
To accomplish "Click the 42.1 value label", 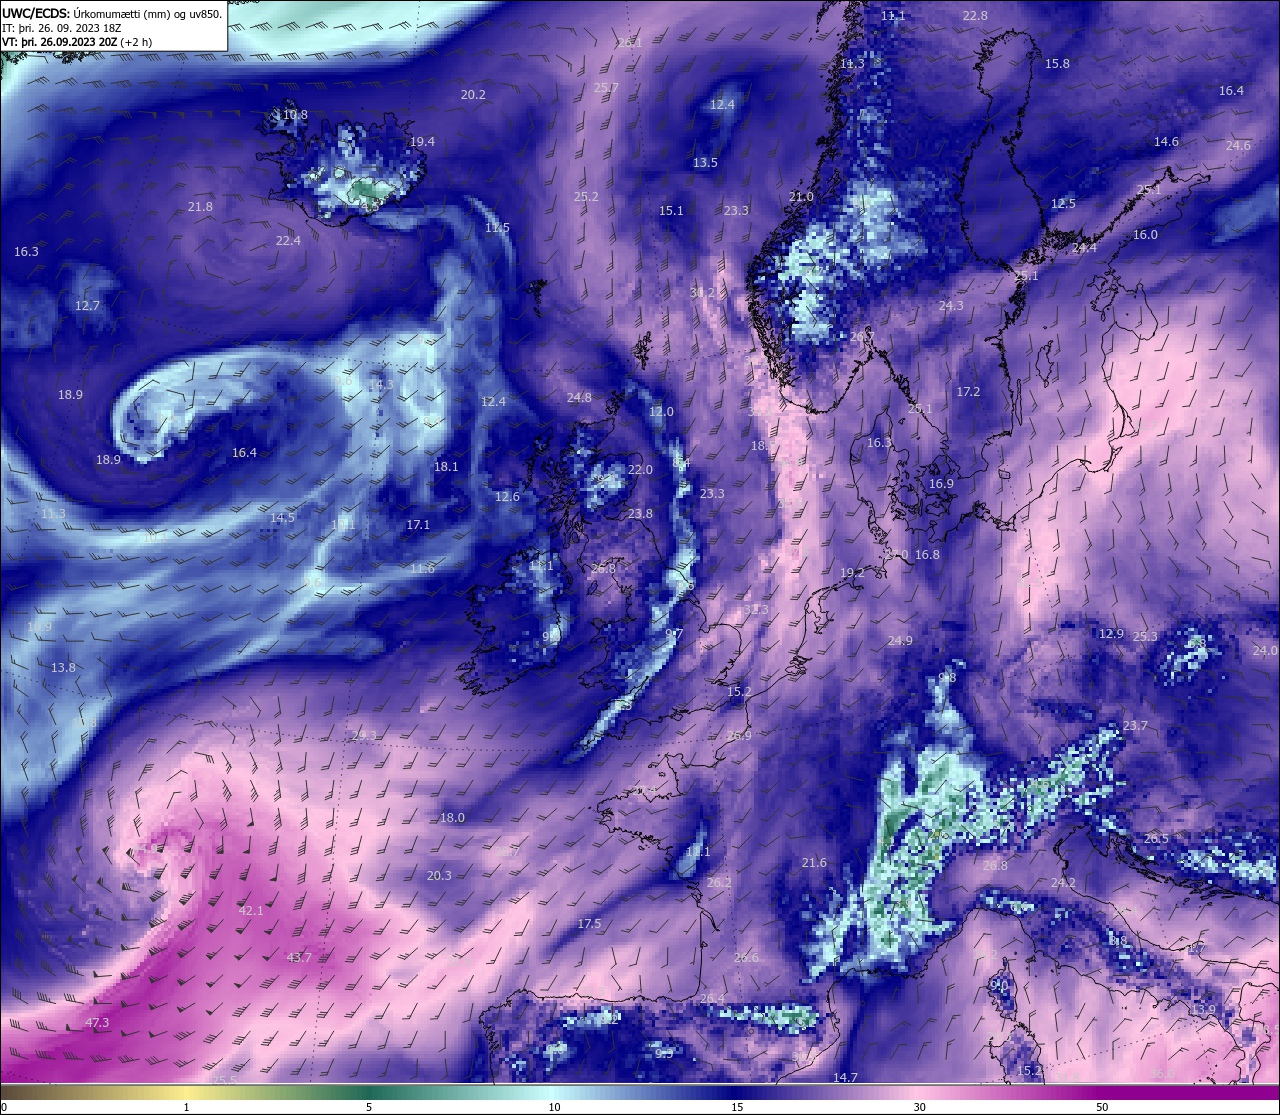I will tap(251, 910).
